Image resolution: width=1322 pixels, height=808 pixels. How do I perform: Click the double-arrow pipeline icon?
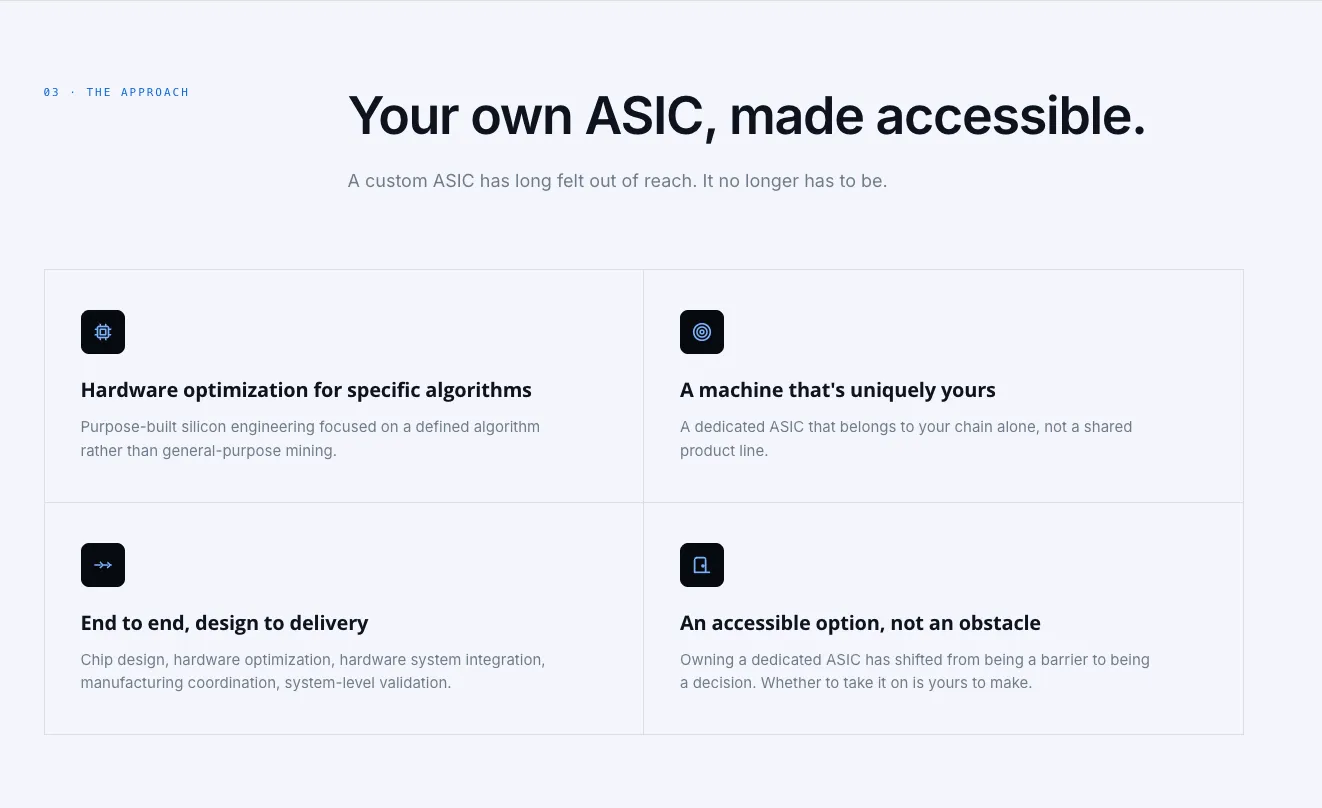(x=103, y=565)
